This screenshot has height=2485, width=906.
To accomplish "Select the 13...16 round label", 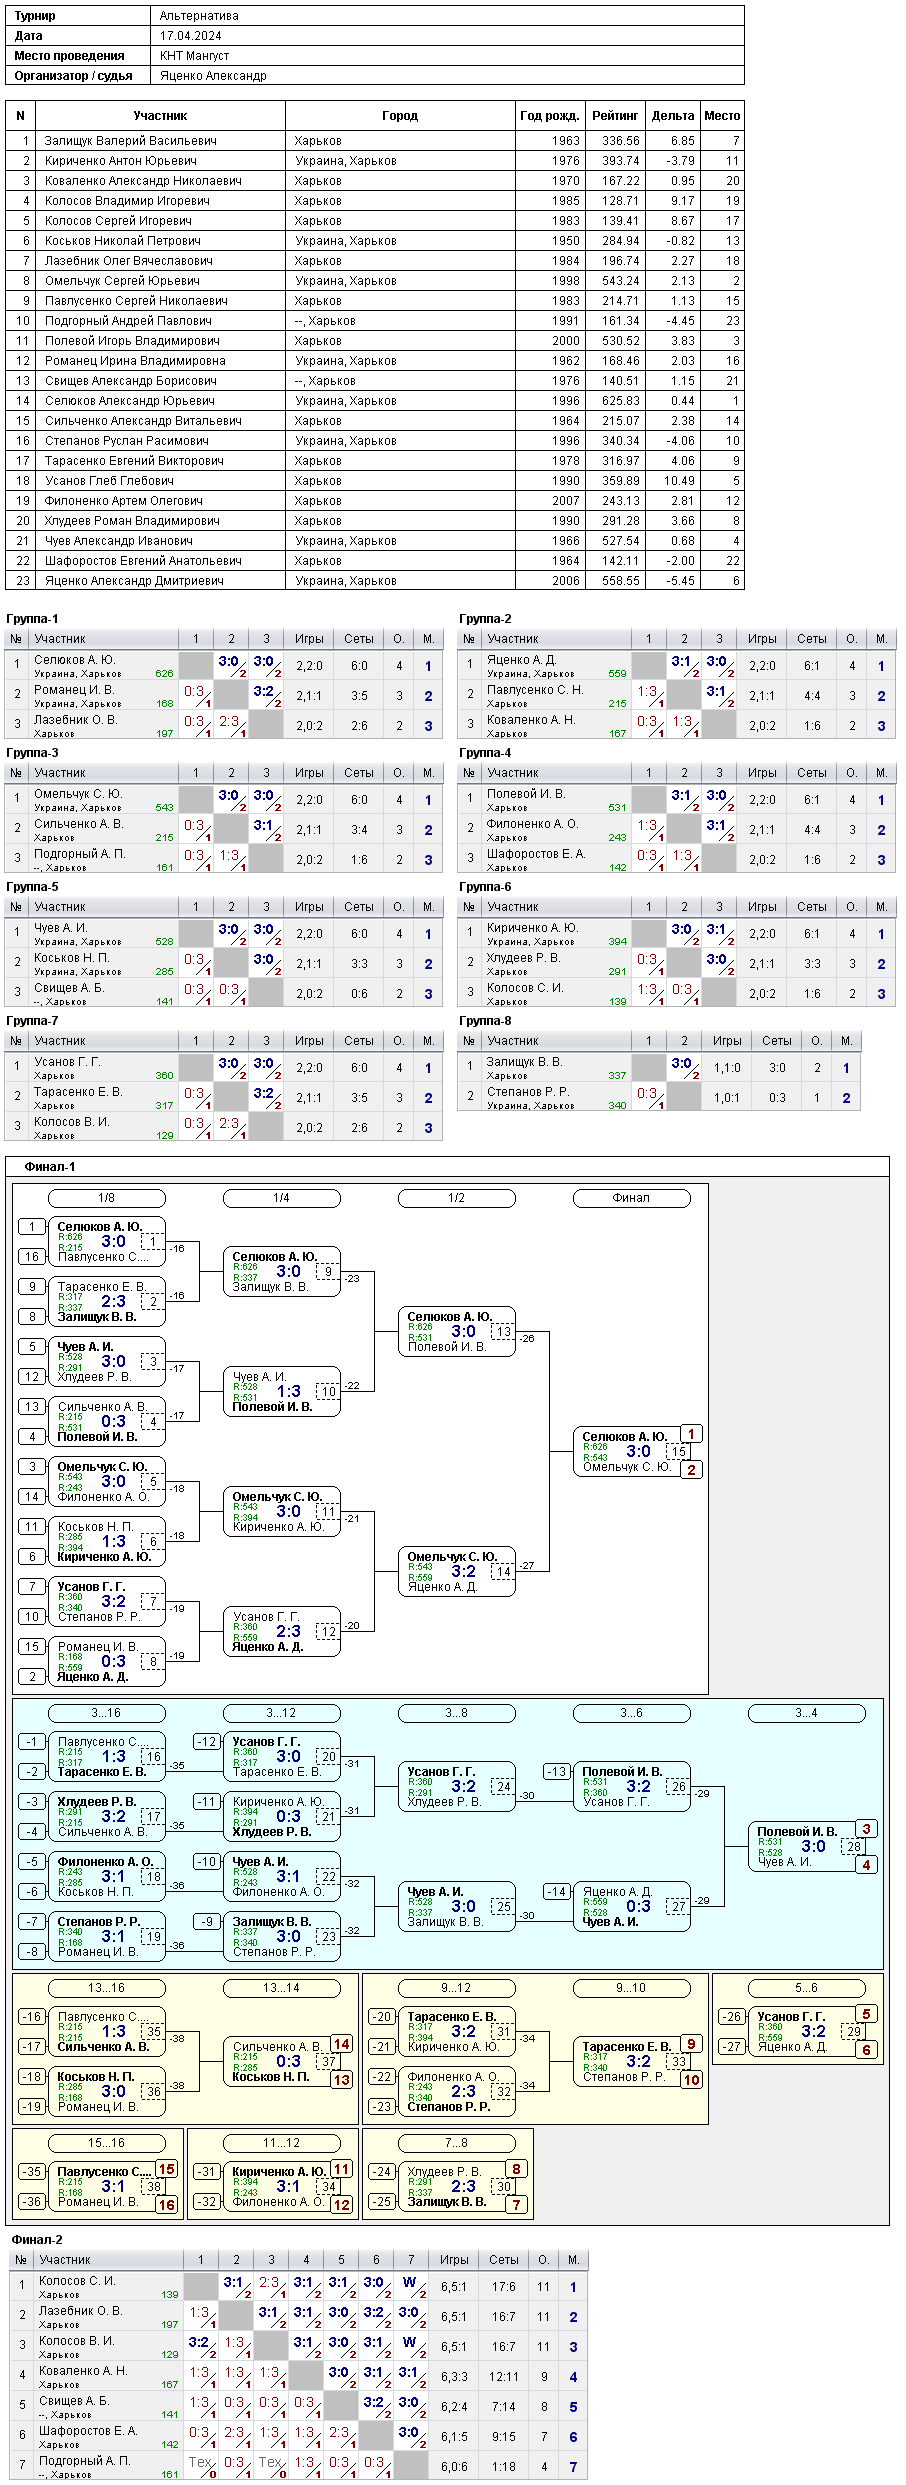I will 106,1988.
